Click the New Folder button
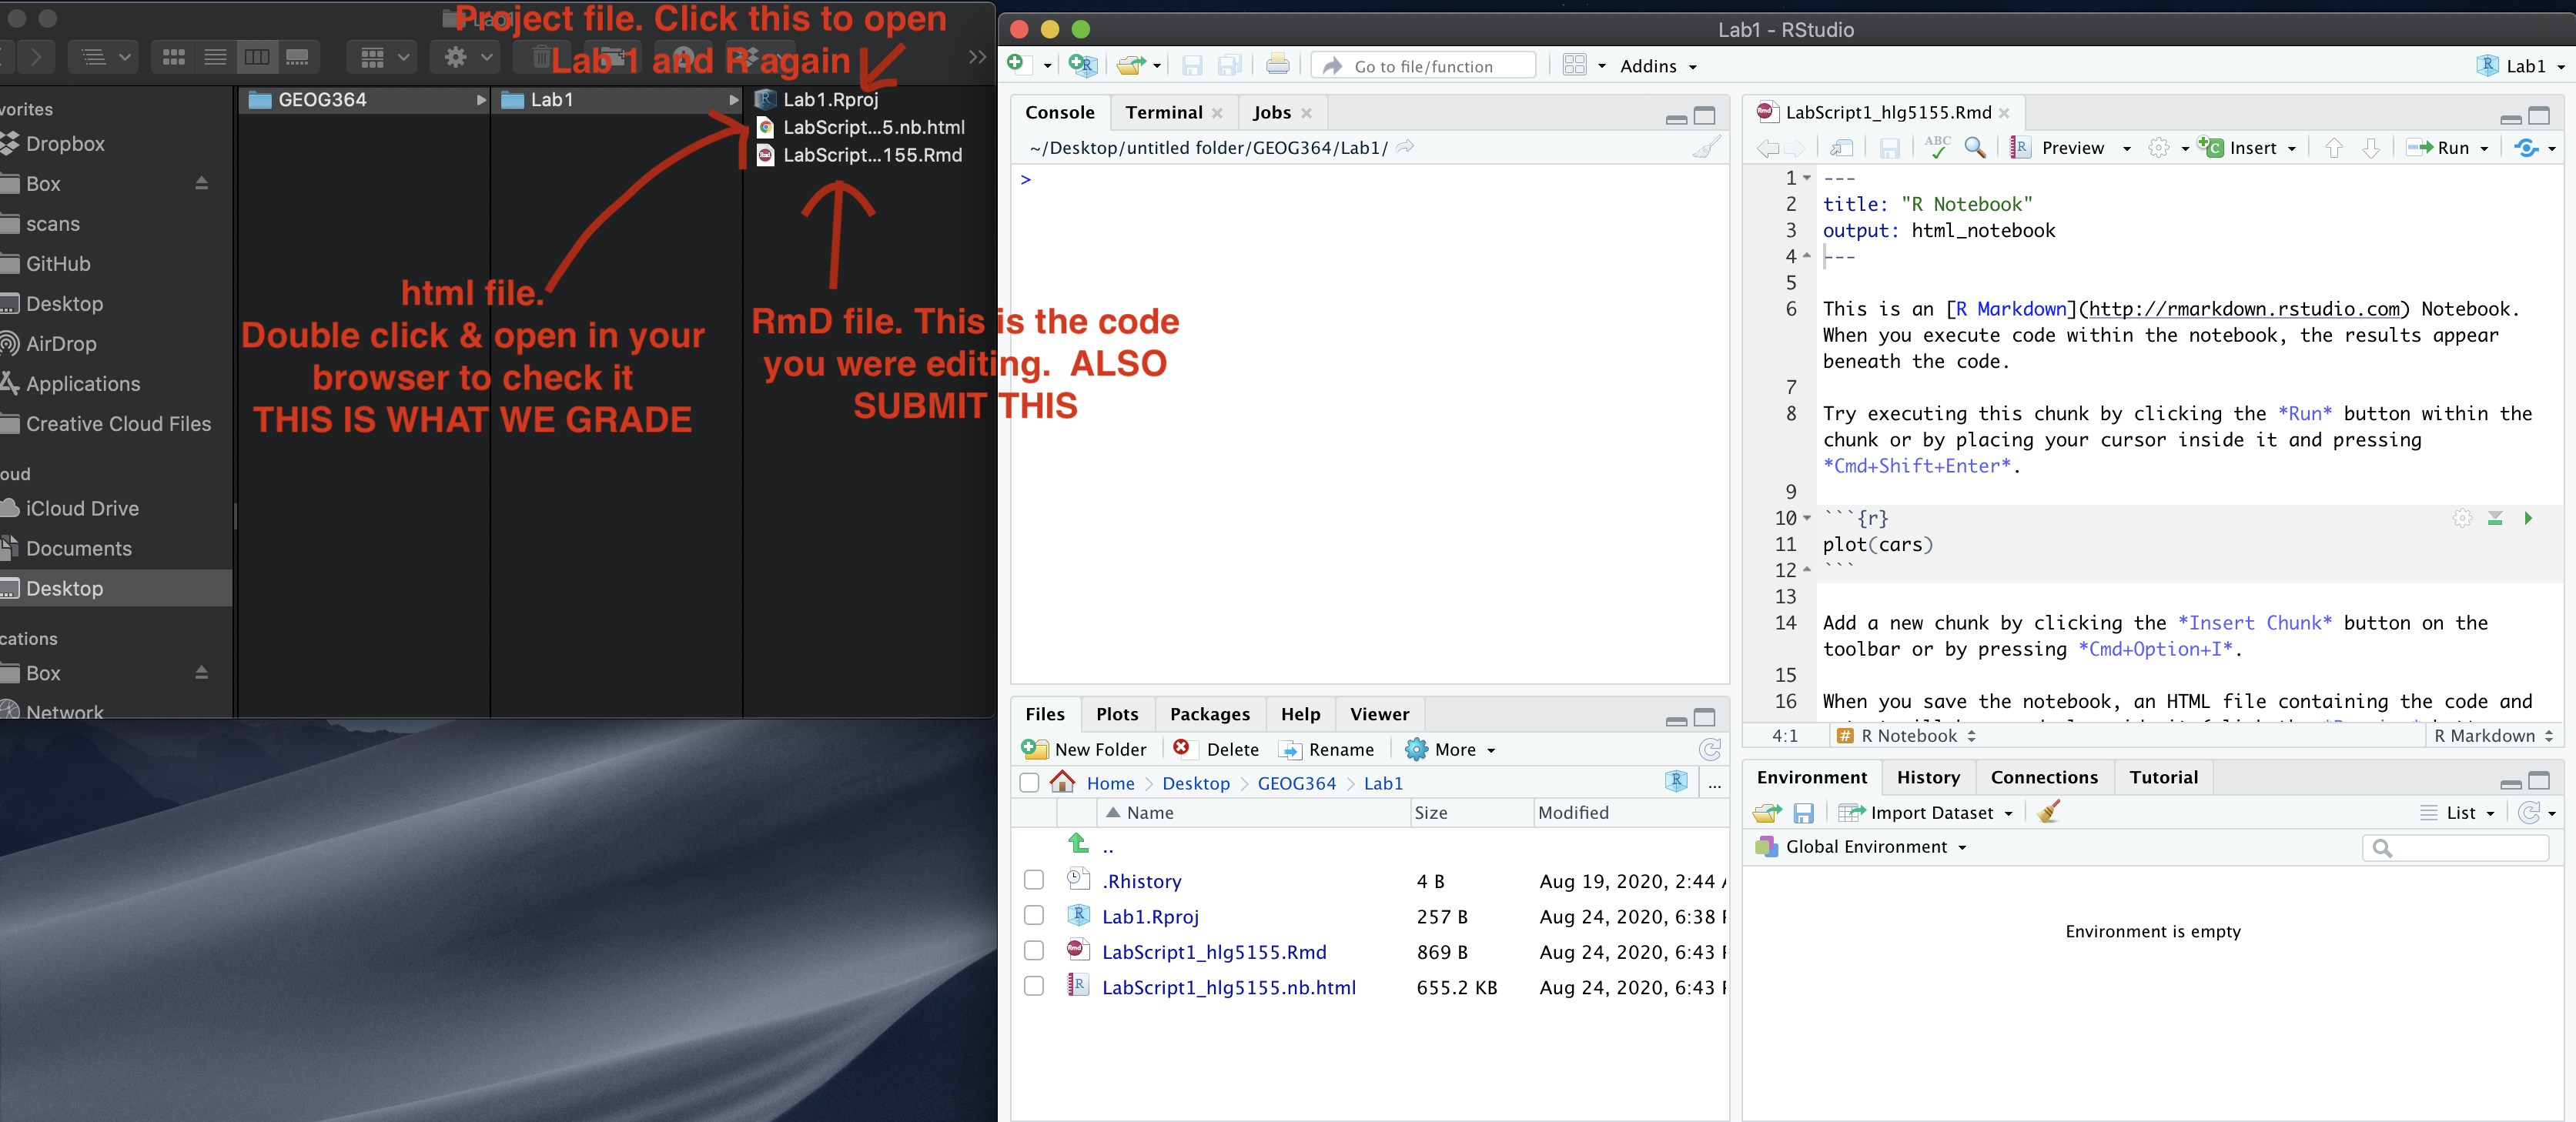The width and height of the screenshot is (2576, 1122). coord(1085,749)
